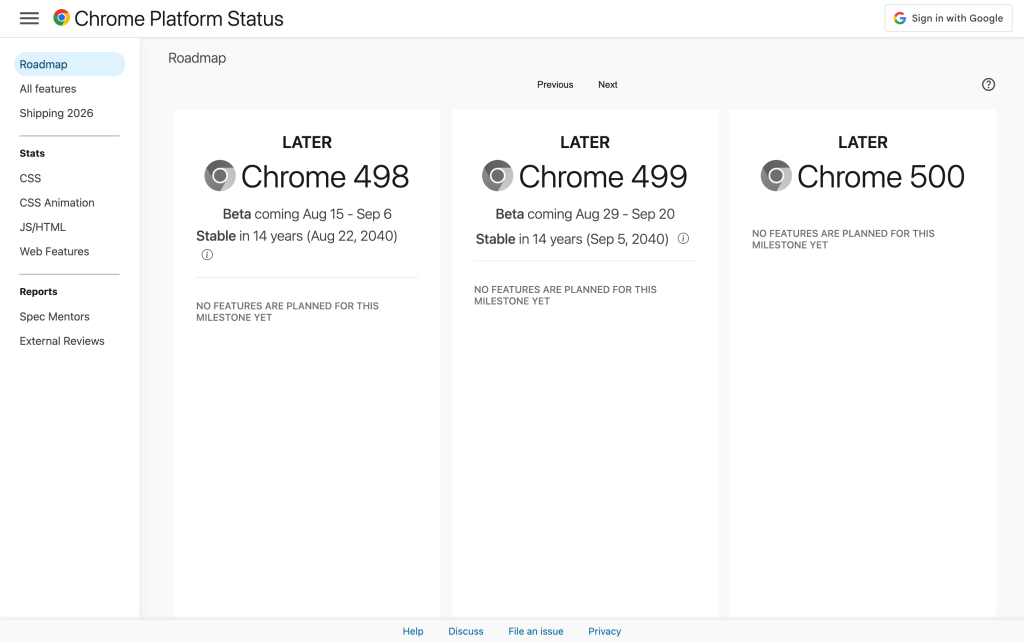Image resolution: width=1024 pixels, height=642 pixels.
Task: Click the info icon under Chrome 498 stable date
Action: 207,255
